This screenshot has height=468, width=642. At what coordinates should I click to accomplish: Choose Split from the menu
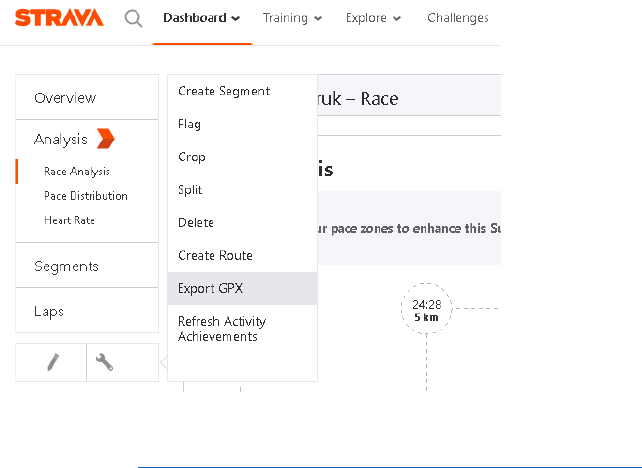[x=190, y=190]
